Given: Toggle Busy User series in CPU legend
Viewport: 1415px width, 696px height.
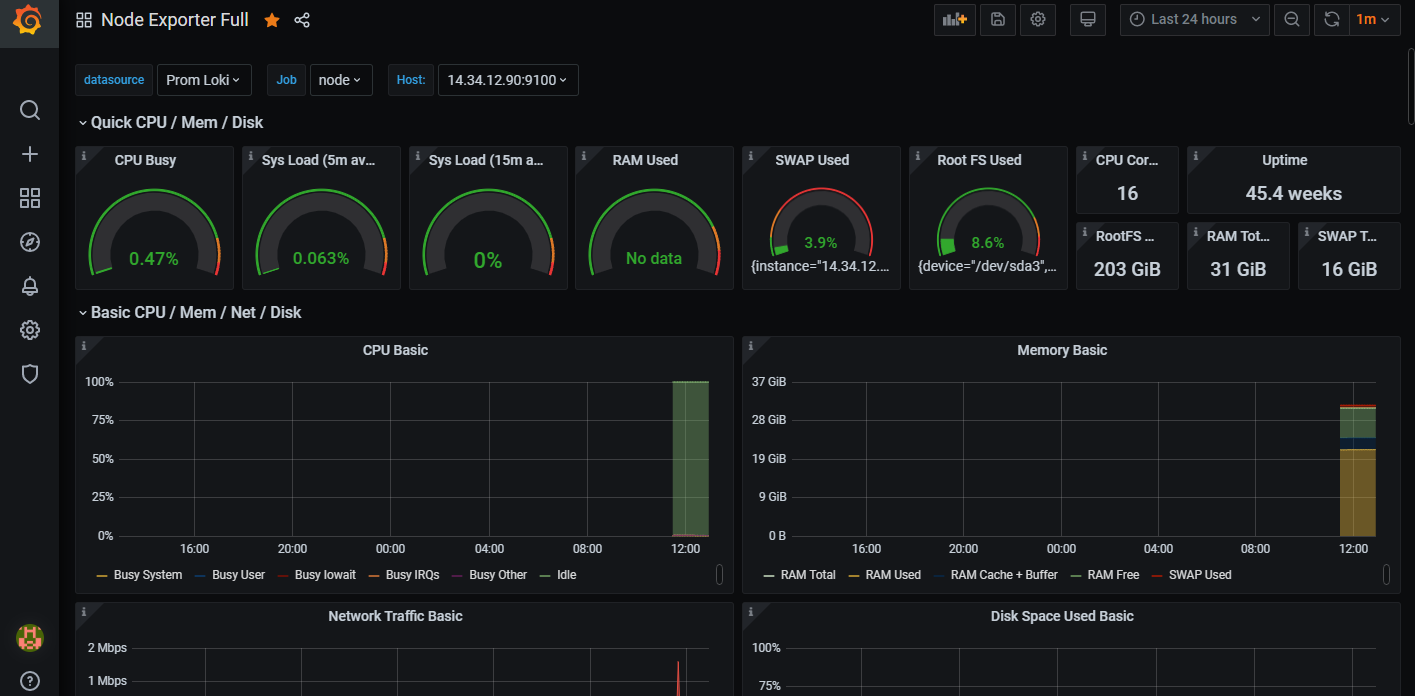Looking at the screenshot, I should [238, 575].
